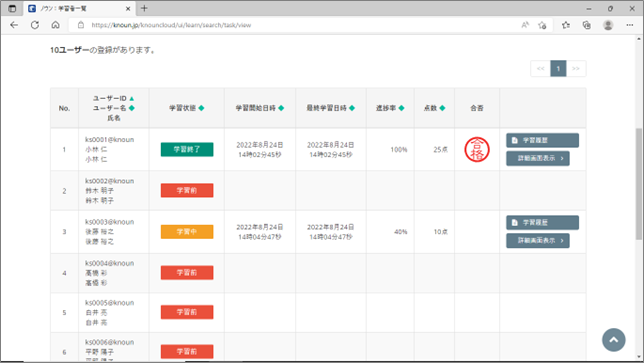This screenshot has width=644, height=363.
Task: Click the scroll-to-top round arrow button
Action: pyautogui.click(x=614, y=340)
